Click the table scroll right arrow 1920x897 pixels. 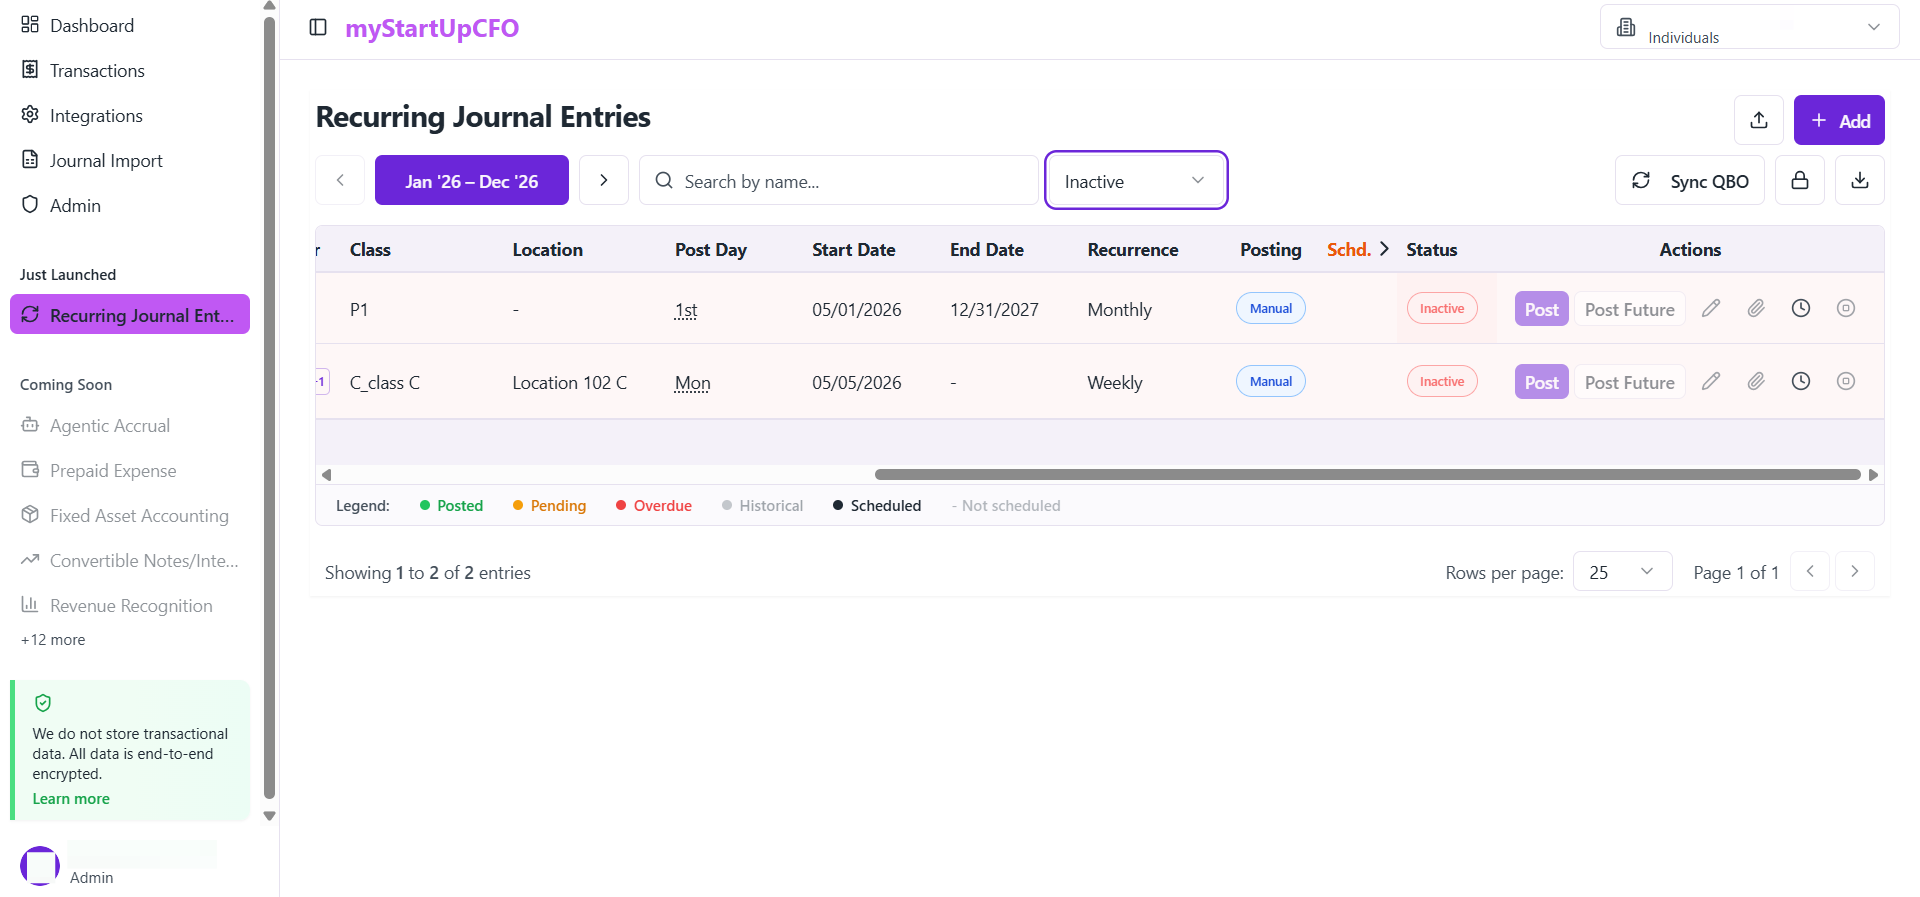pos(1874,474)
